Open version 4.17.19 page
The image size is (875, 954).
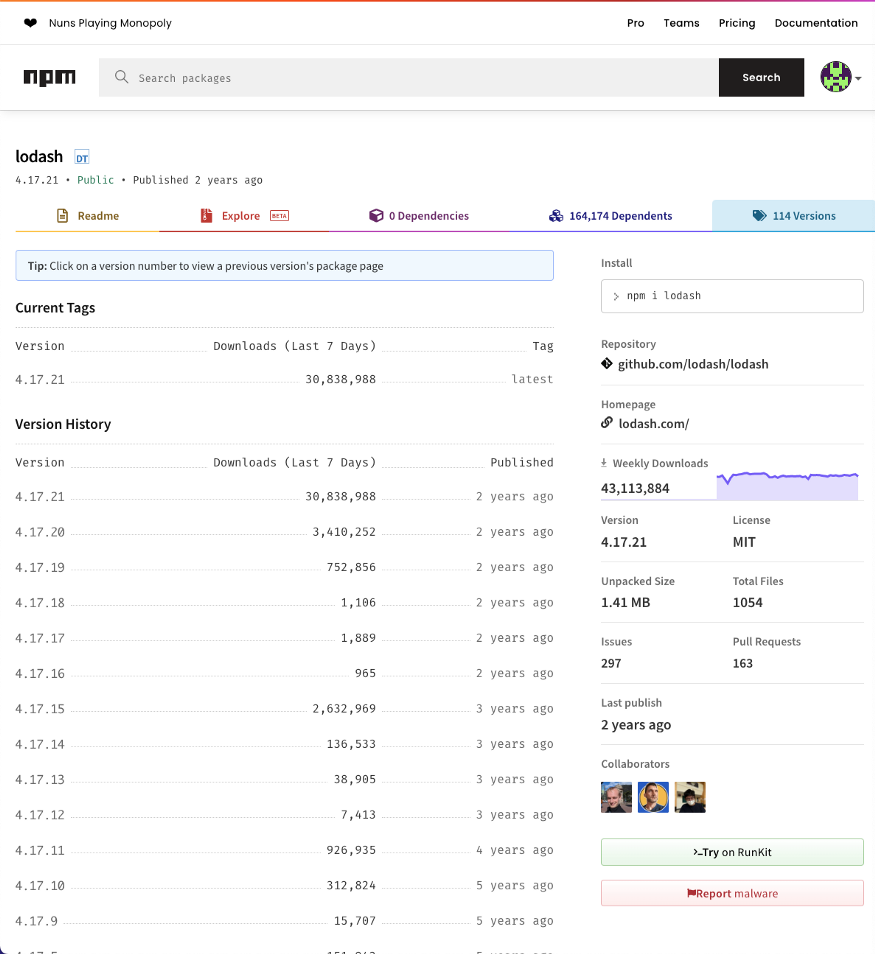click(x=40, y=567)
